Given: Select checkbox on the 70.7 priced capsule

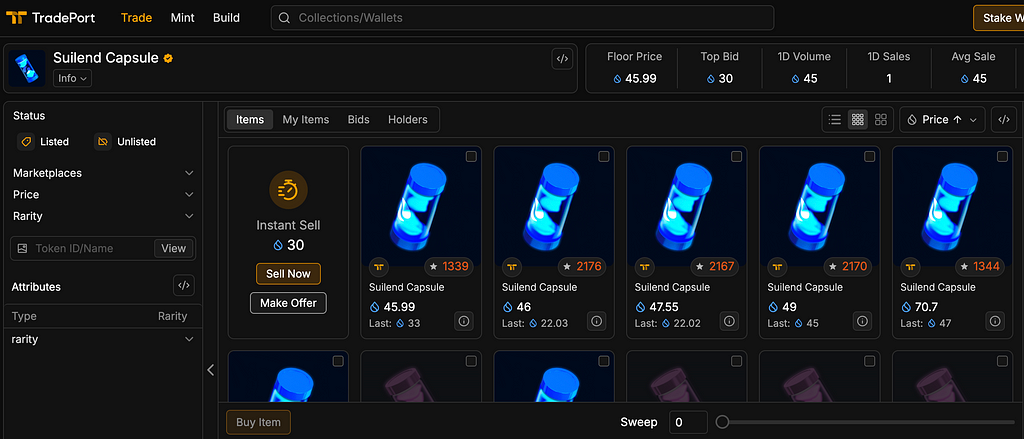Looking at the screenshot, I should coord(1002,156).
